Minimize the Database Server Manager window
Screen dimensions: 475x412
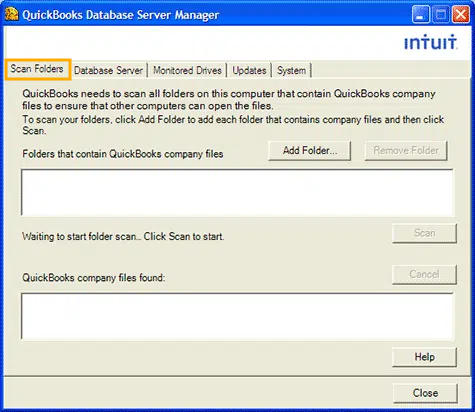(420, 15)
